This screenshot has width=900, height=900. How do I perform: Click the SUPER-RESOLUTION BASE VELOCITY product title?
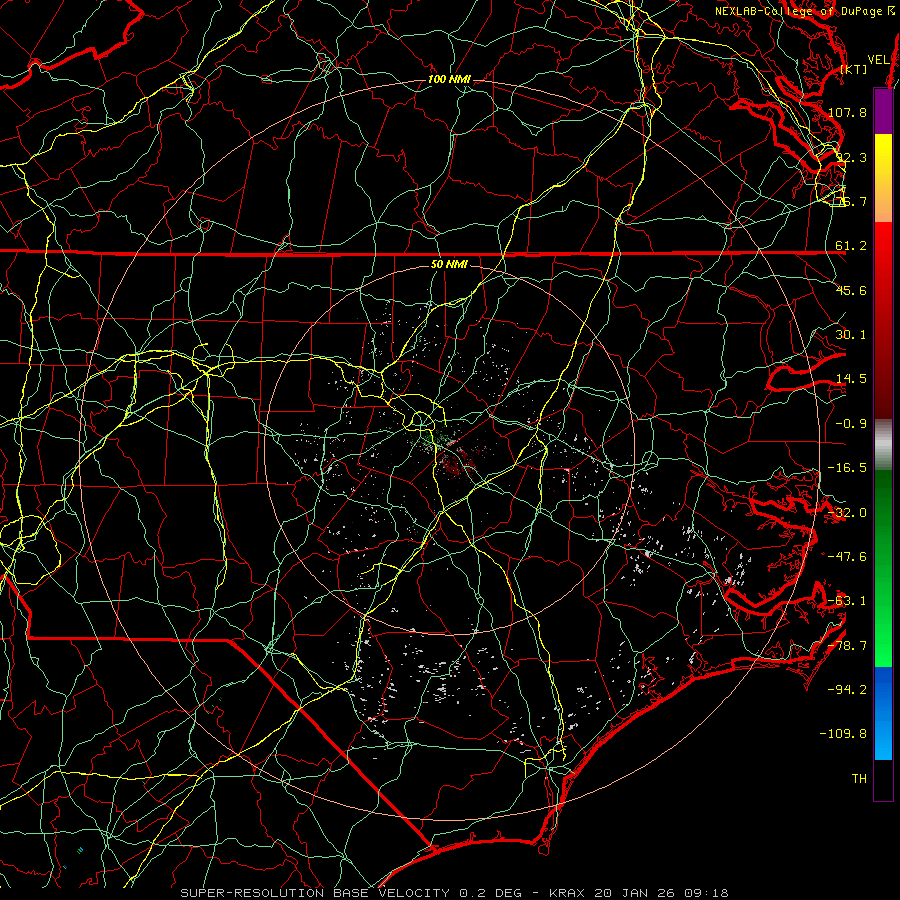coord(315,893)
